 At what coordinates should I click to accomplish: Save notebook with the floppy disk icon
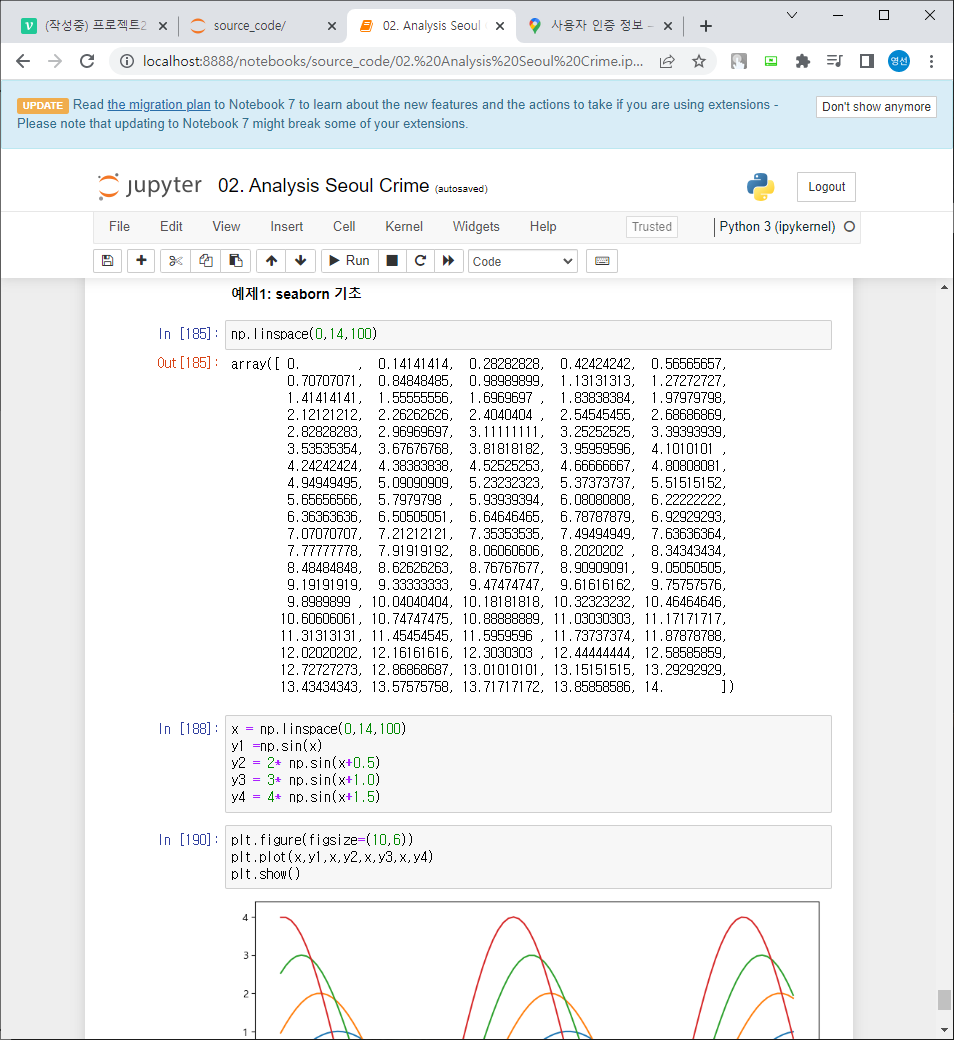(x=107, y=261)
